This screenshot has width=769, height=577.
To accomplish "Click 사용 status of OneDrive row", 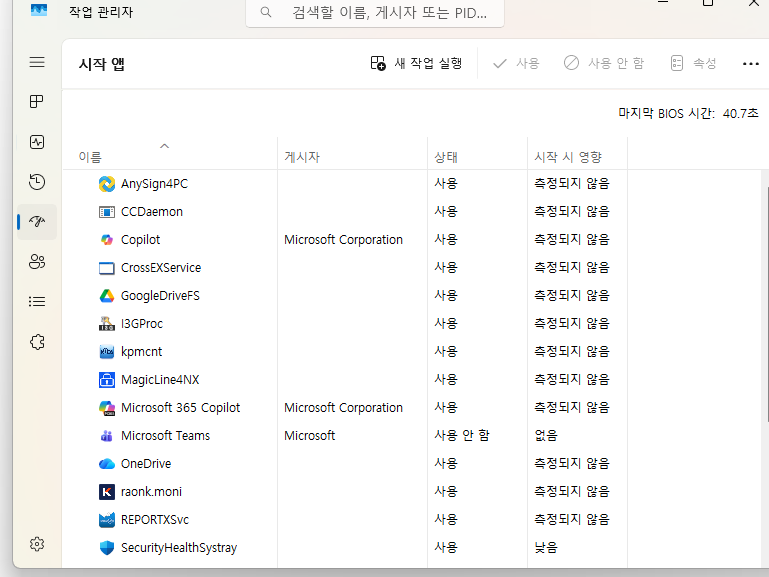I will click(x=446, y=463).
